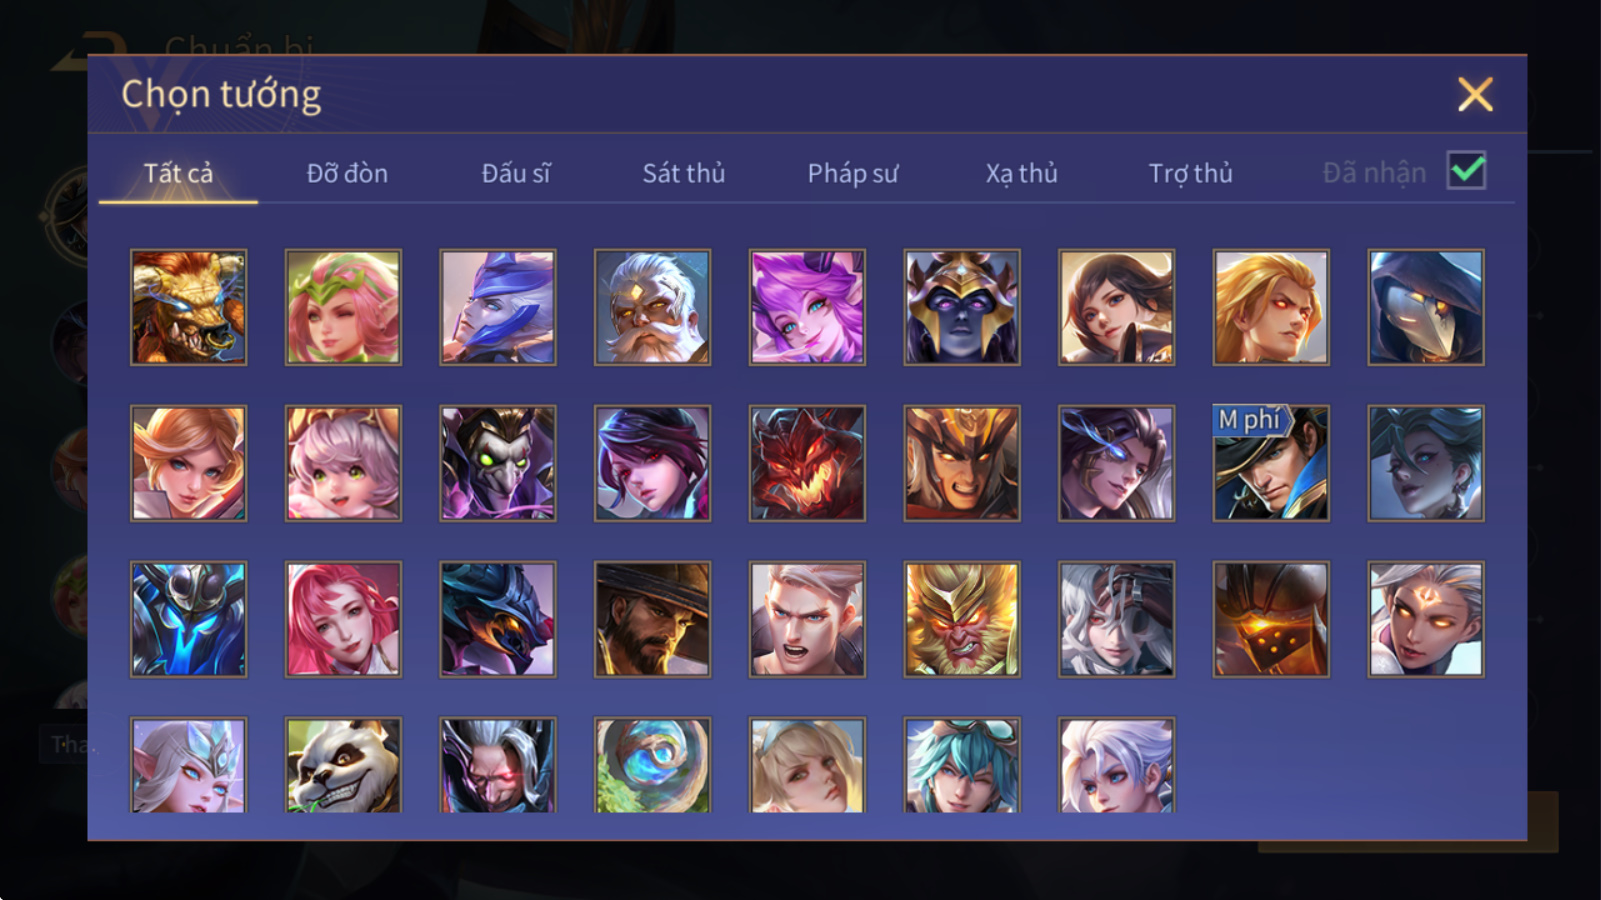1601x900 pixels.
Task: Filter heroes by Sát thủ tab
Action: click(684, 173)
